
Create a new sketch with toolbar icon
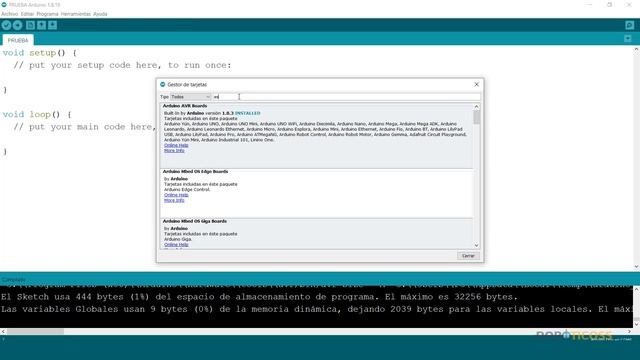pyautogui.click(x=30, y=25)
